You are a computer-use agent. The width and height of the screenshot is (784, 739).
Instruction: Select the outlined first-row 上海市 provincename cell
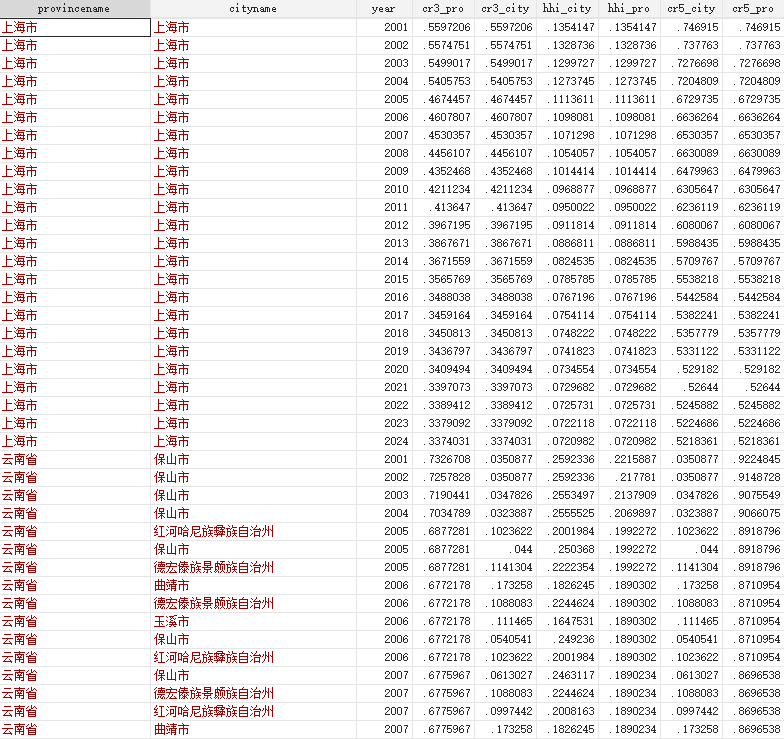pos(75,27)
